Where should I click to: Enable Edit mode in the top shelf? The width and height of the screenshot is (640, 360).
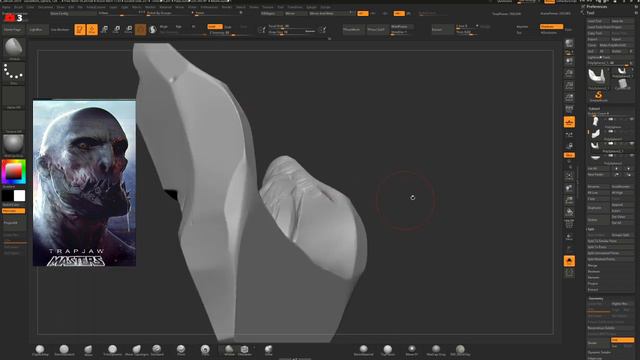[80, 29]
